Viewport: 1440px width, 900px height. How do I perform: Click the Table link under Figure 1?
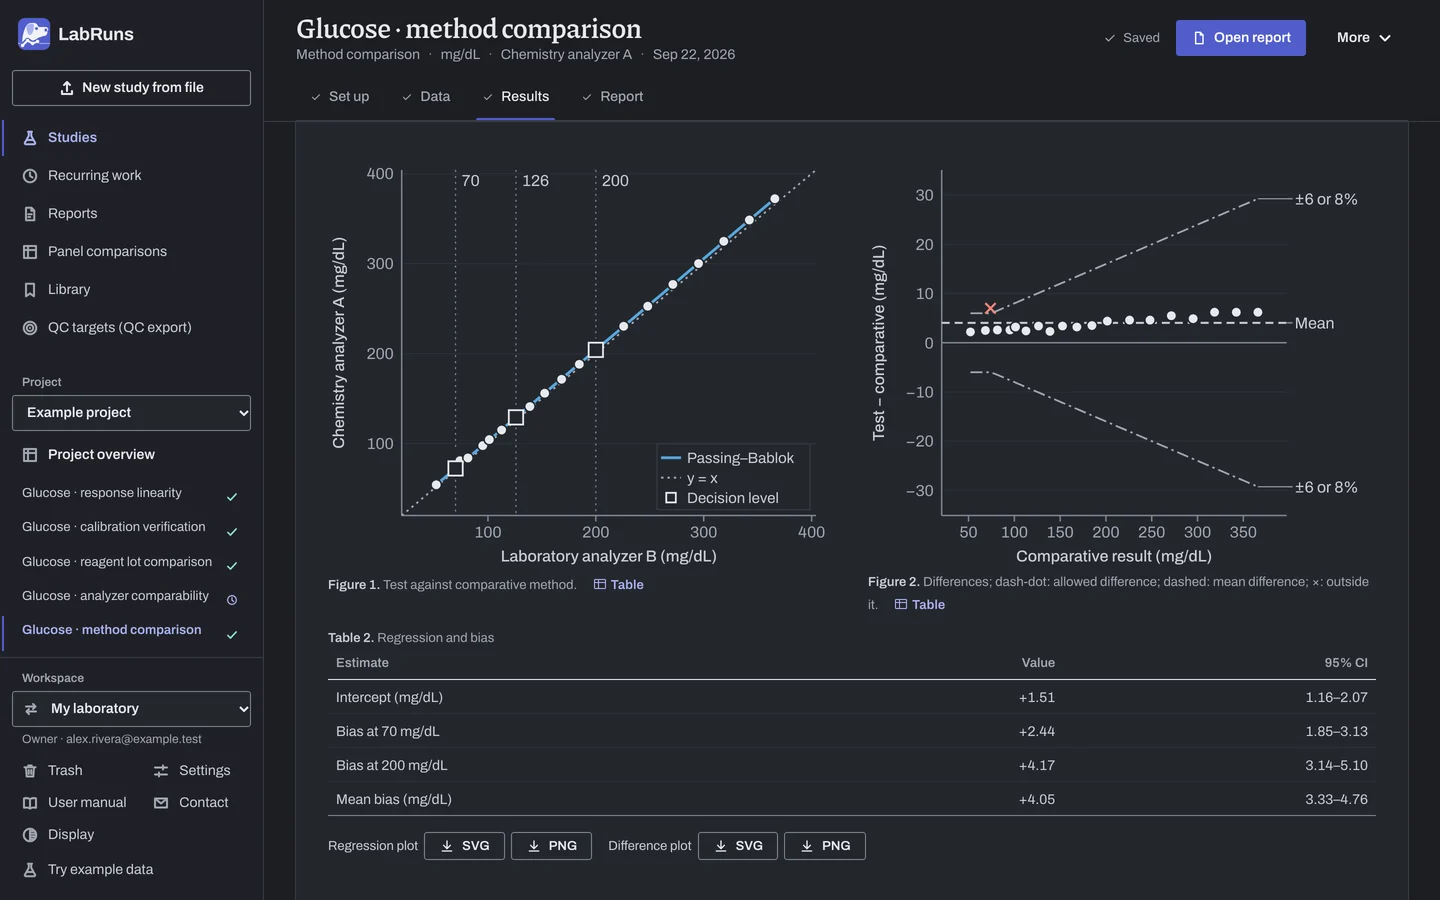619,584
